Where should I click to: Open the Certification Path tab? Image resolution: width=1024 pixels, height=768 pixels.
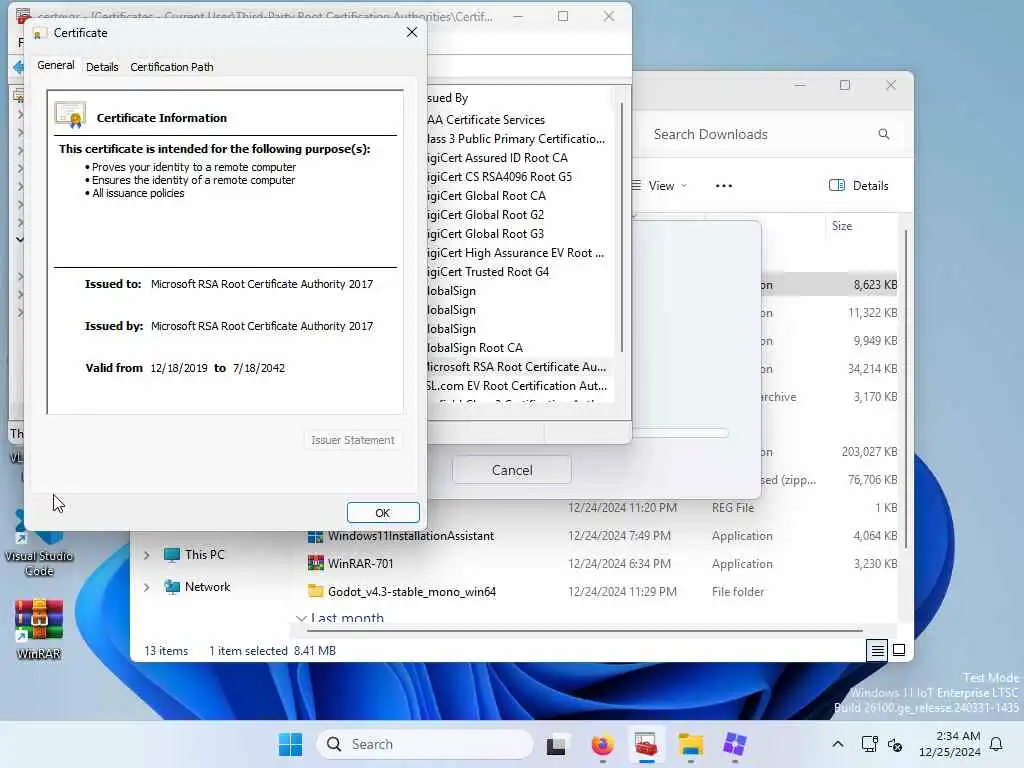(172, 67)
